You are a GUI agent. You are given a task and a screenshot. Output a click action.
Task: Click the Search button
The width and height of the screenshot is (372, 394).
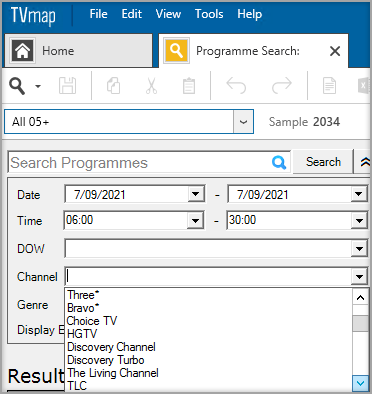[x=323, y=162]
